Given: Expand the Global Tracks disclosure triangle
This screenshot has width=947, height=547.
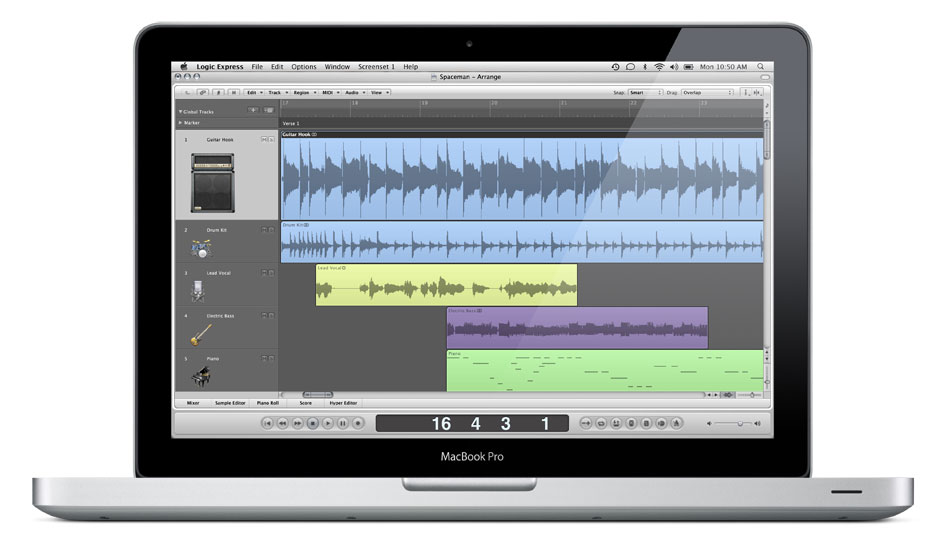Looking at the screenshot, I should [181, 112].
